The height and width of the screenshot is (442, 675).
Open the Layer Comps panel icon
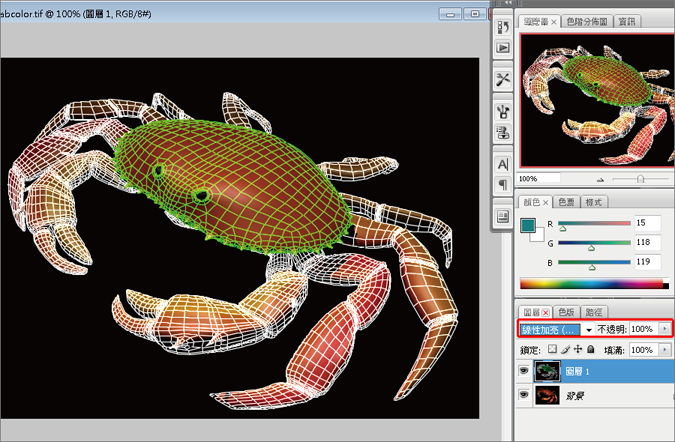click(503, 216)
